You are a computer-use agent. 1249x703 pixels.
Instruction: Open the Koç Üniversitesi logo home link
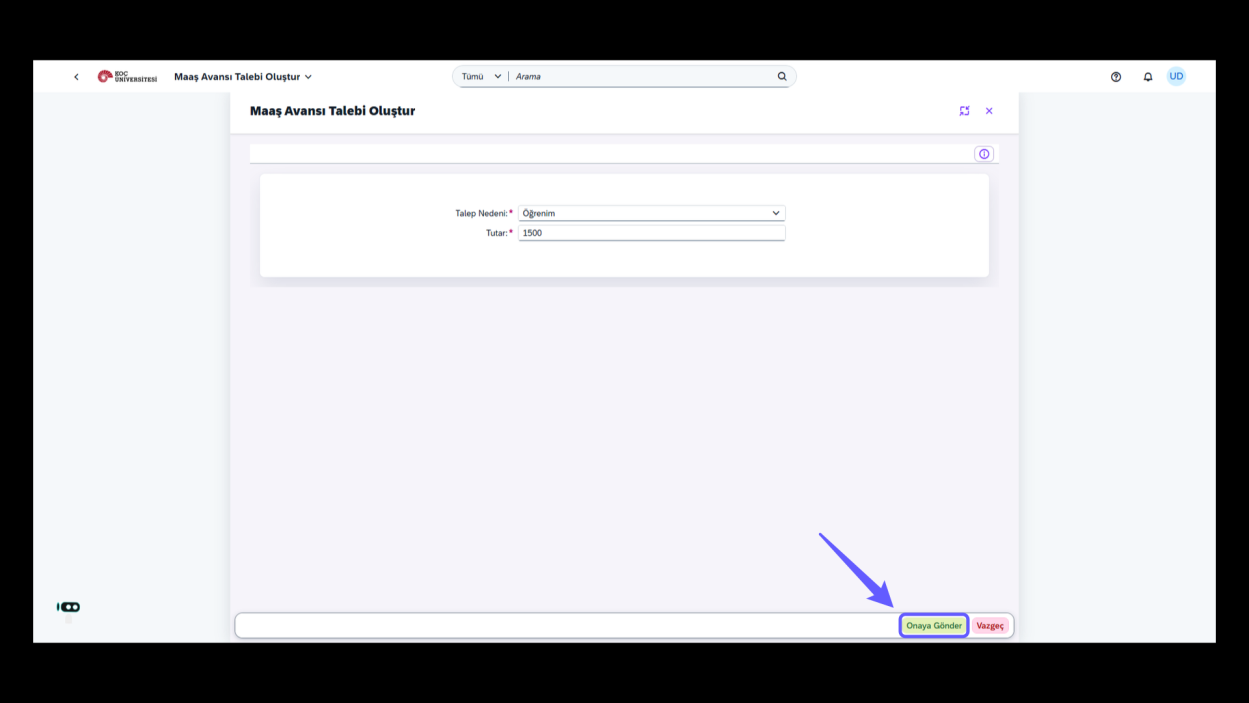127,77
